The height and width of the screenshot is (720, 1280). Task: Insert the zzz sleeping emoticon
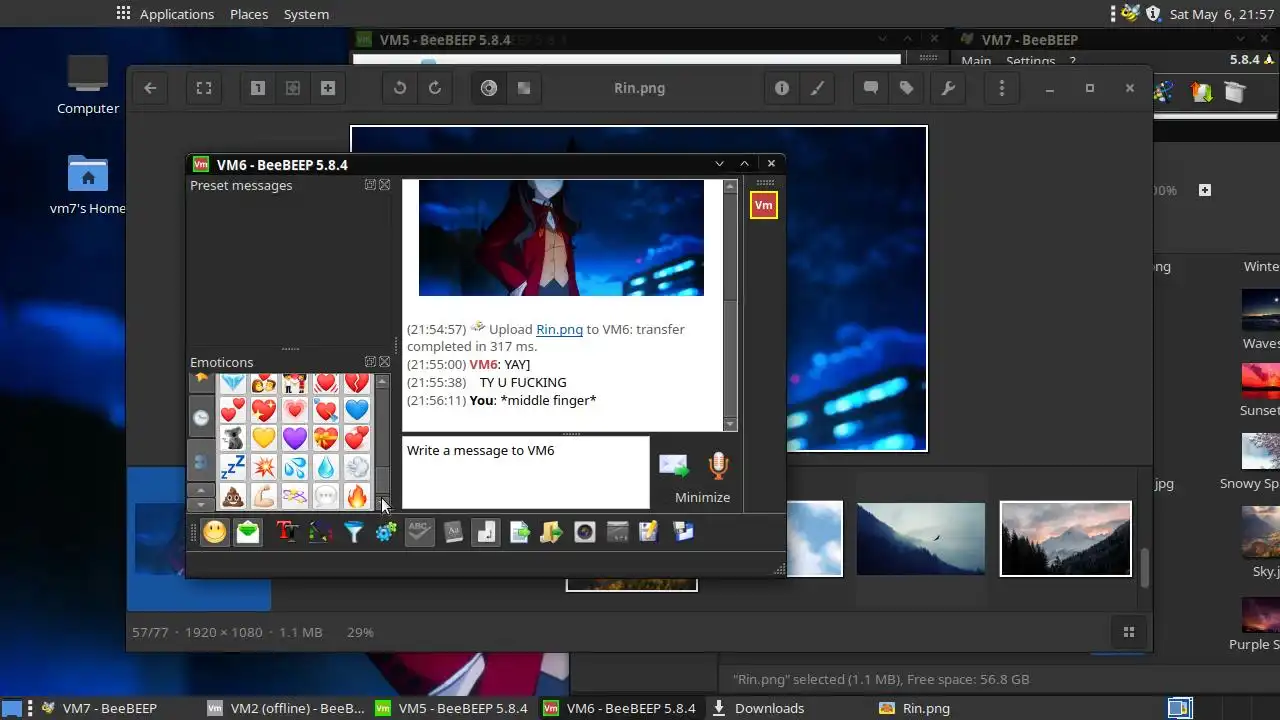(233, 467)
